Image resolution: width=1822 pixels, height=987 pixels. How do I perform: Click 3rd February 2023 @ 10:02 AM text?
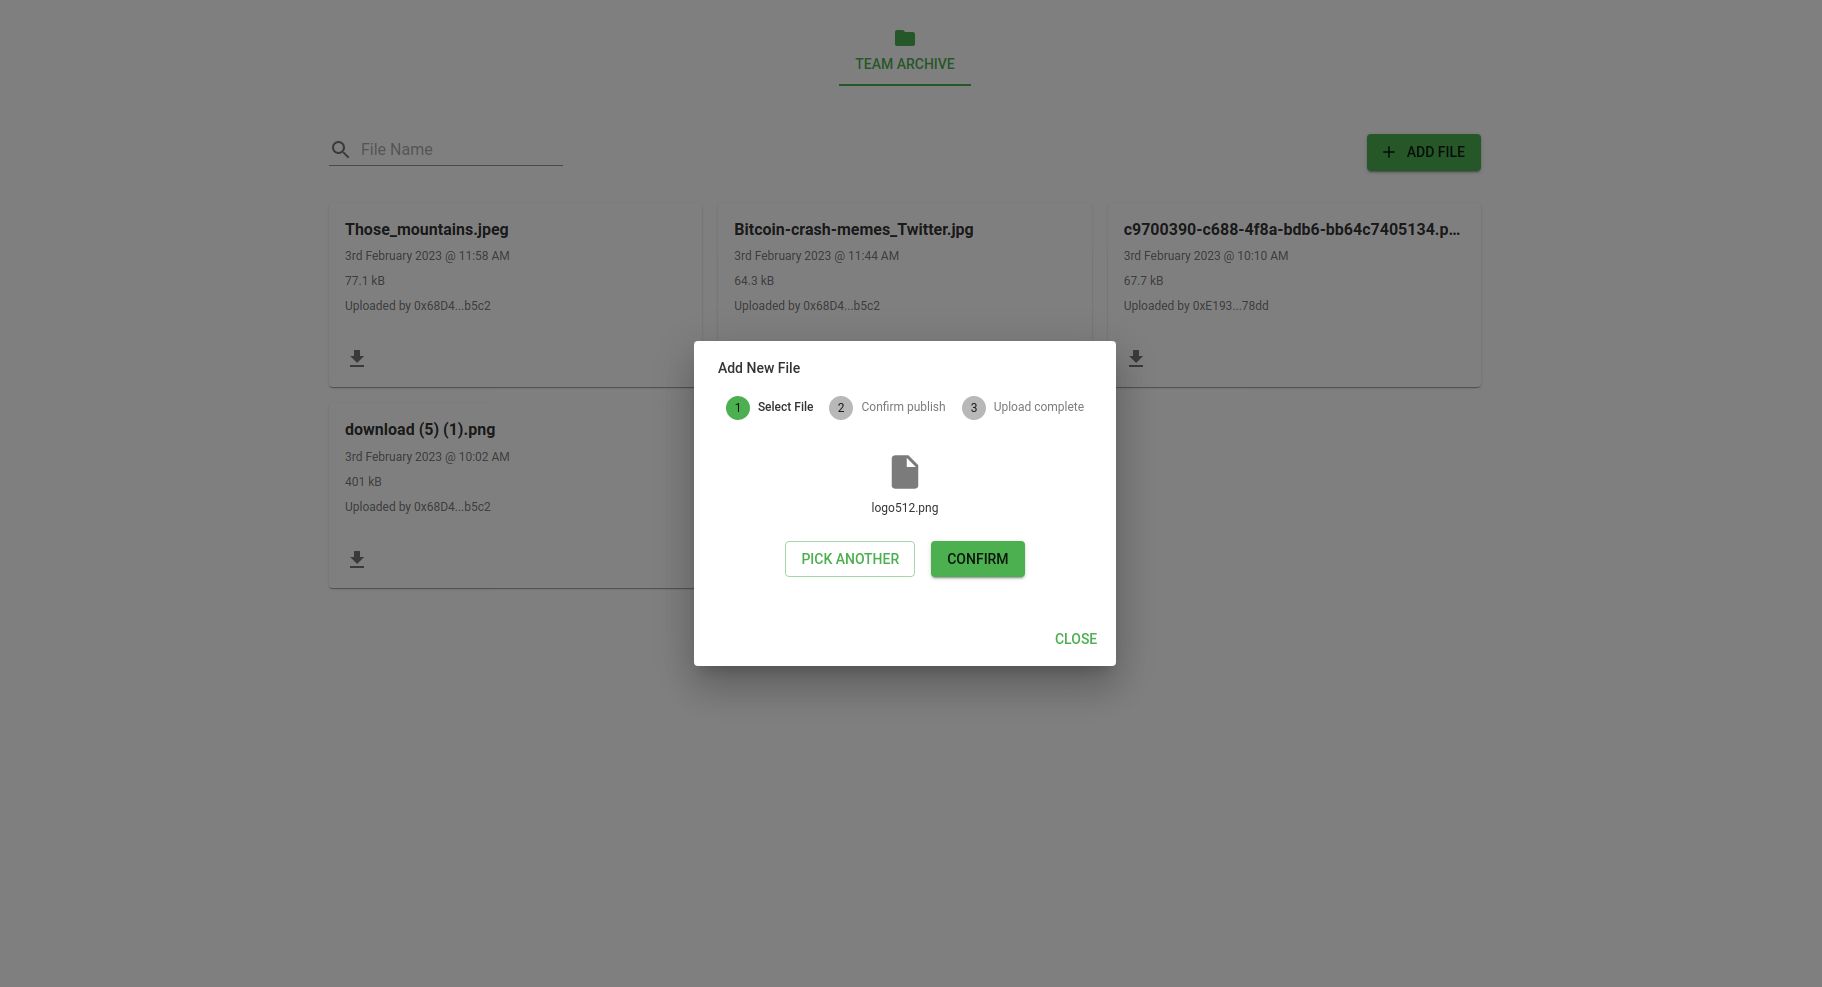pyautogui.click(x=427, y=457)
